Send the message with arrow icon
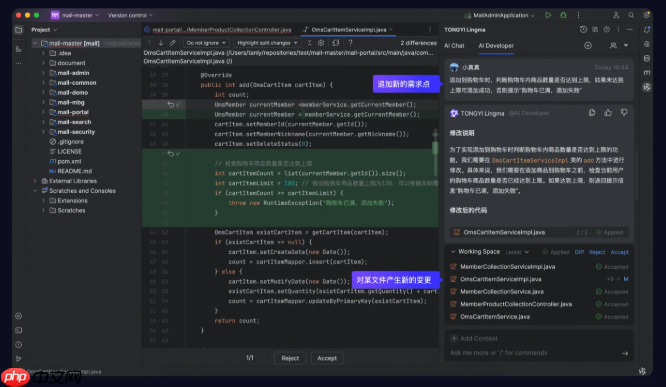The image size is (666, 387). (x=625, y=353)
